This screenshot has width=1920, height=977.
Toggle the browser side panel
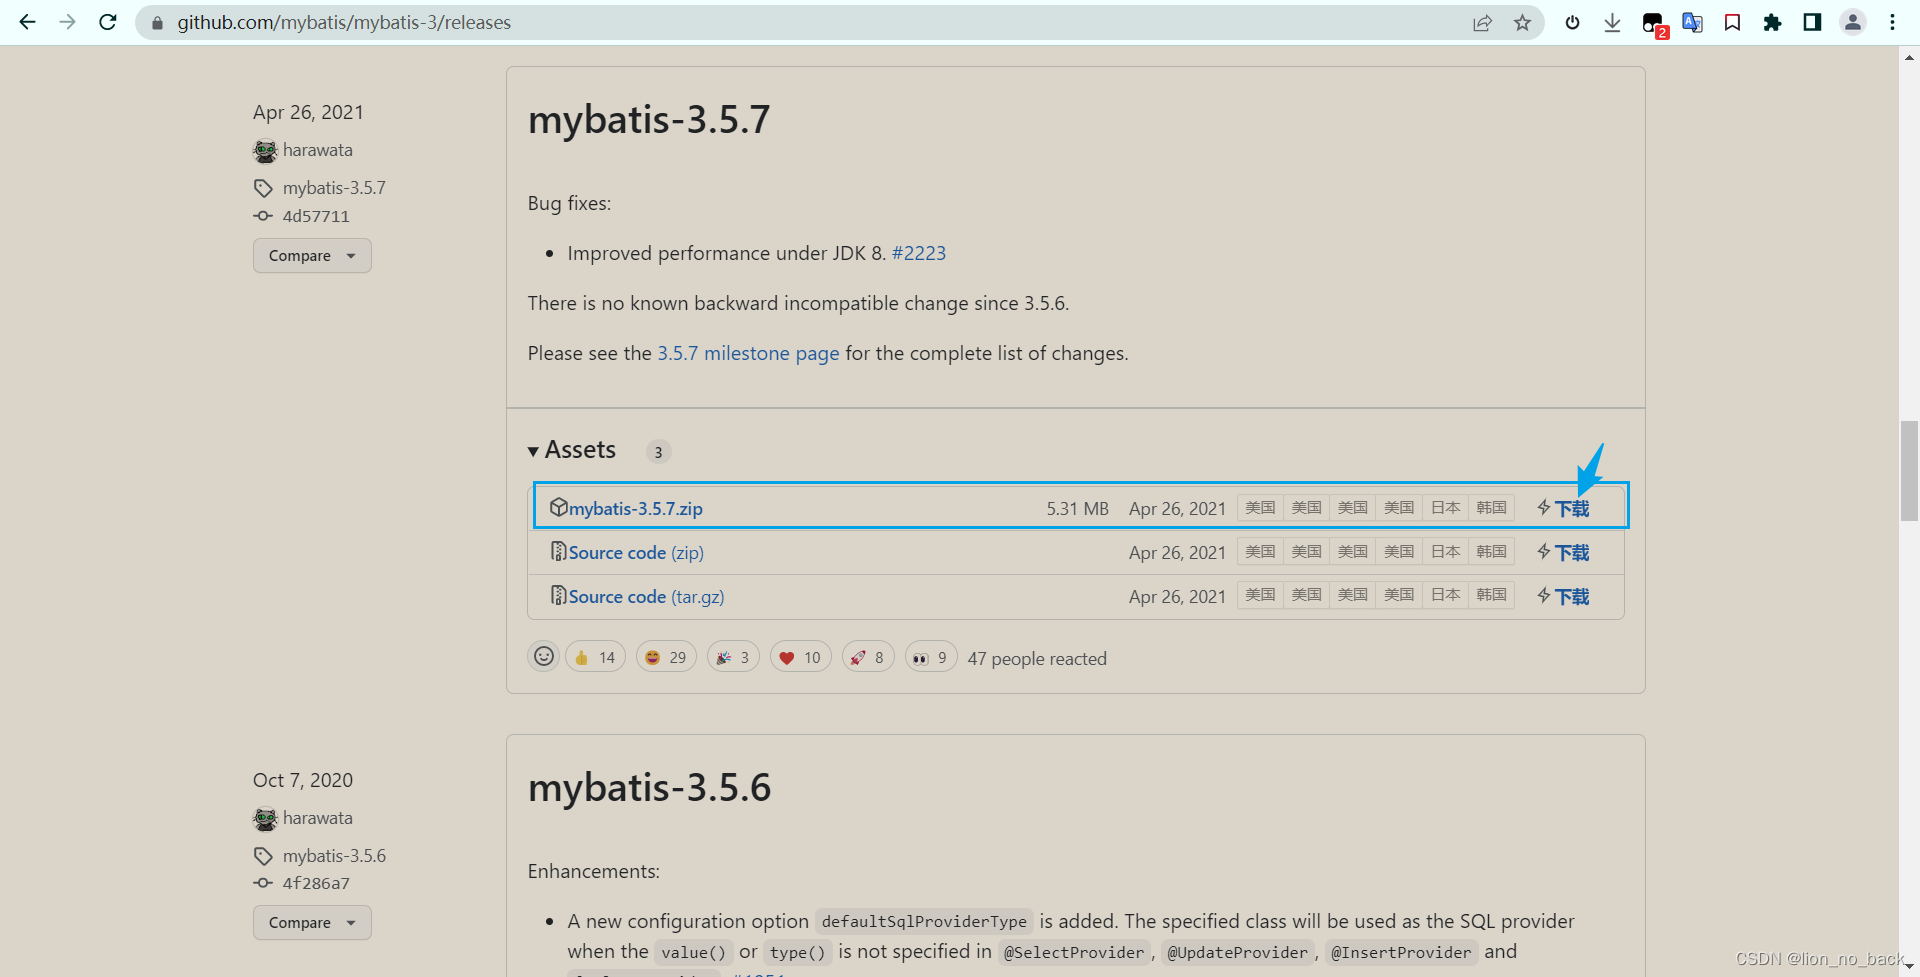coord(1812,22)
